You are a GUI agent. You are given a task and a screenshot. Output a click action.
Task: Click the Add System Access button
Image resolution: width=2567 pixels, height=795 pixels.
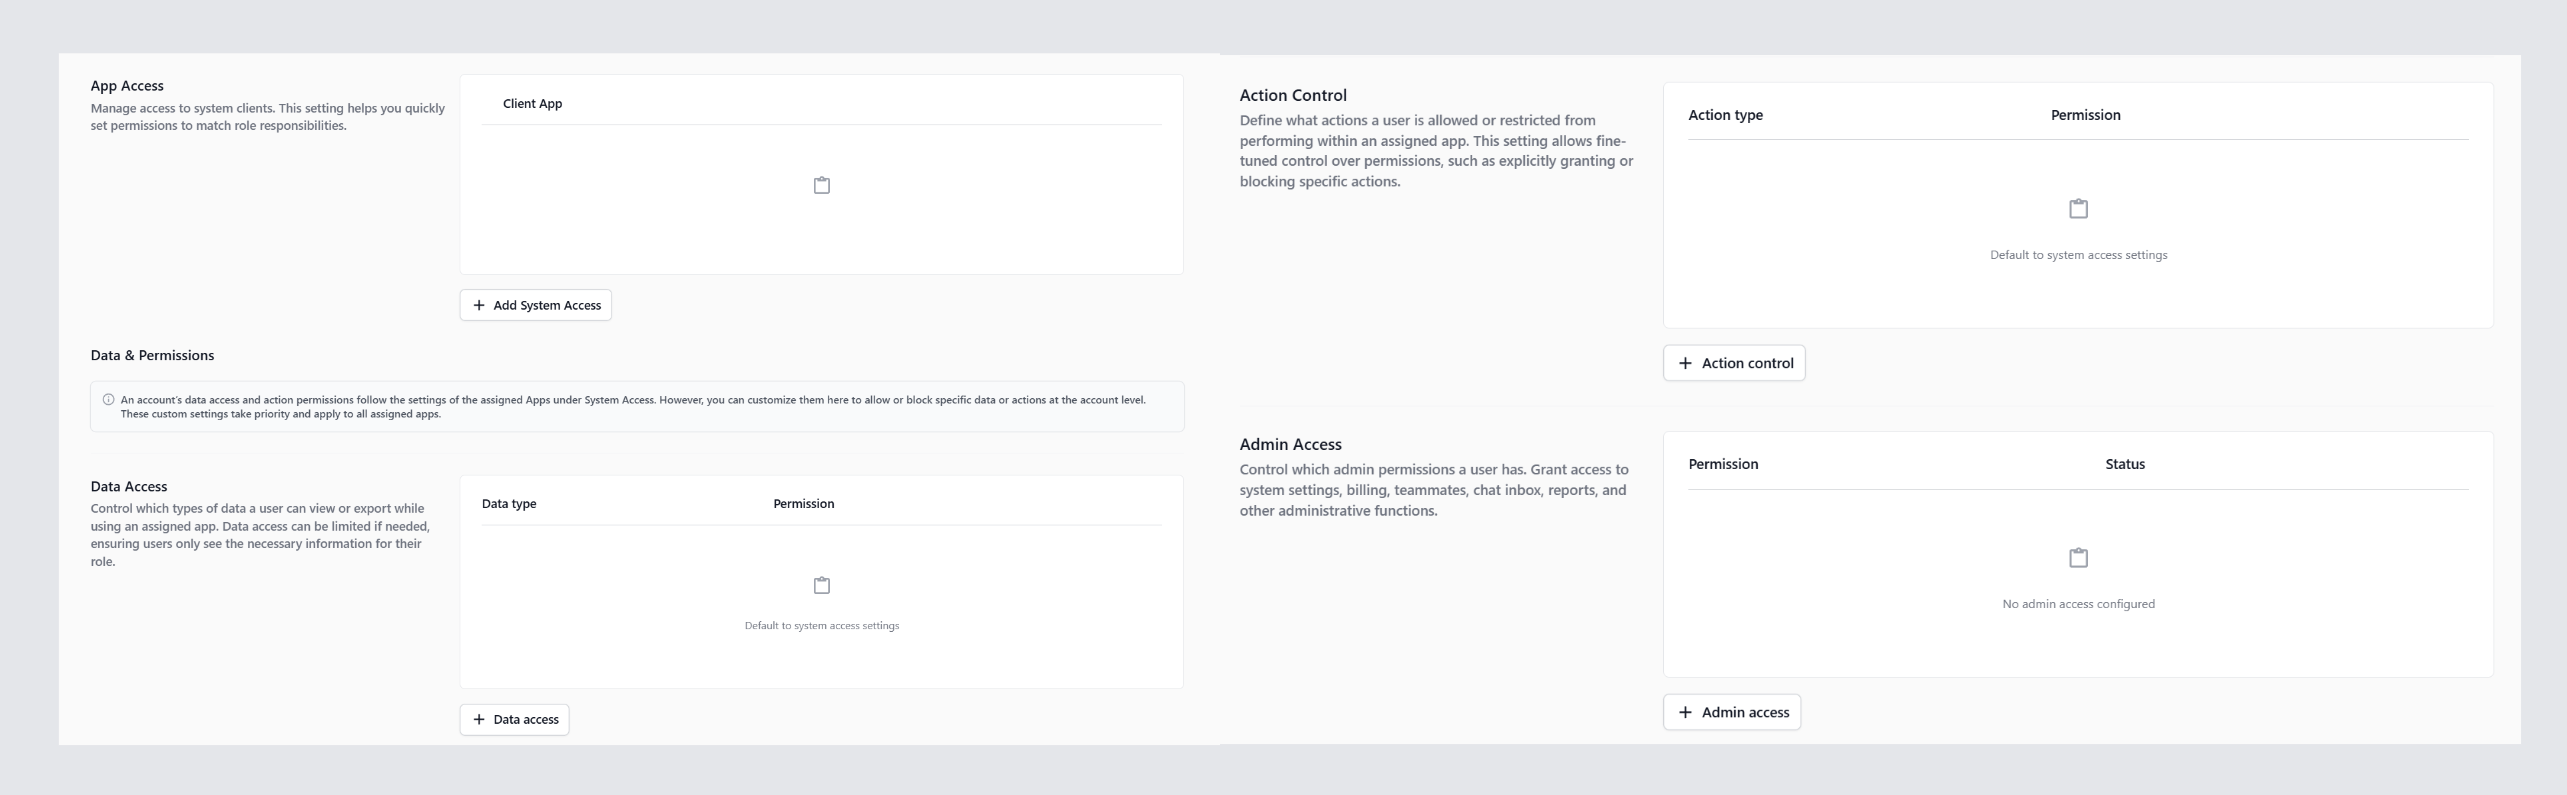tap(536, 305)
